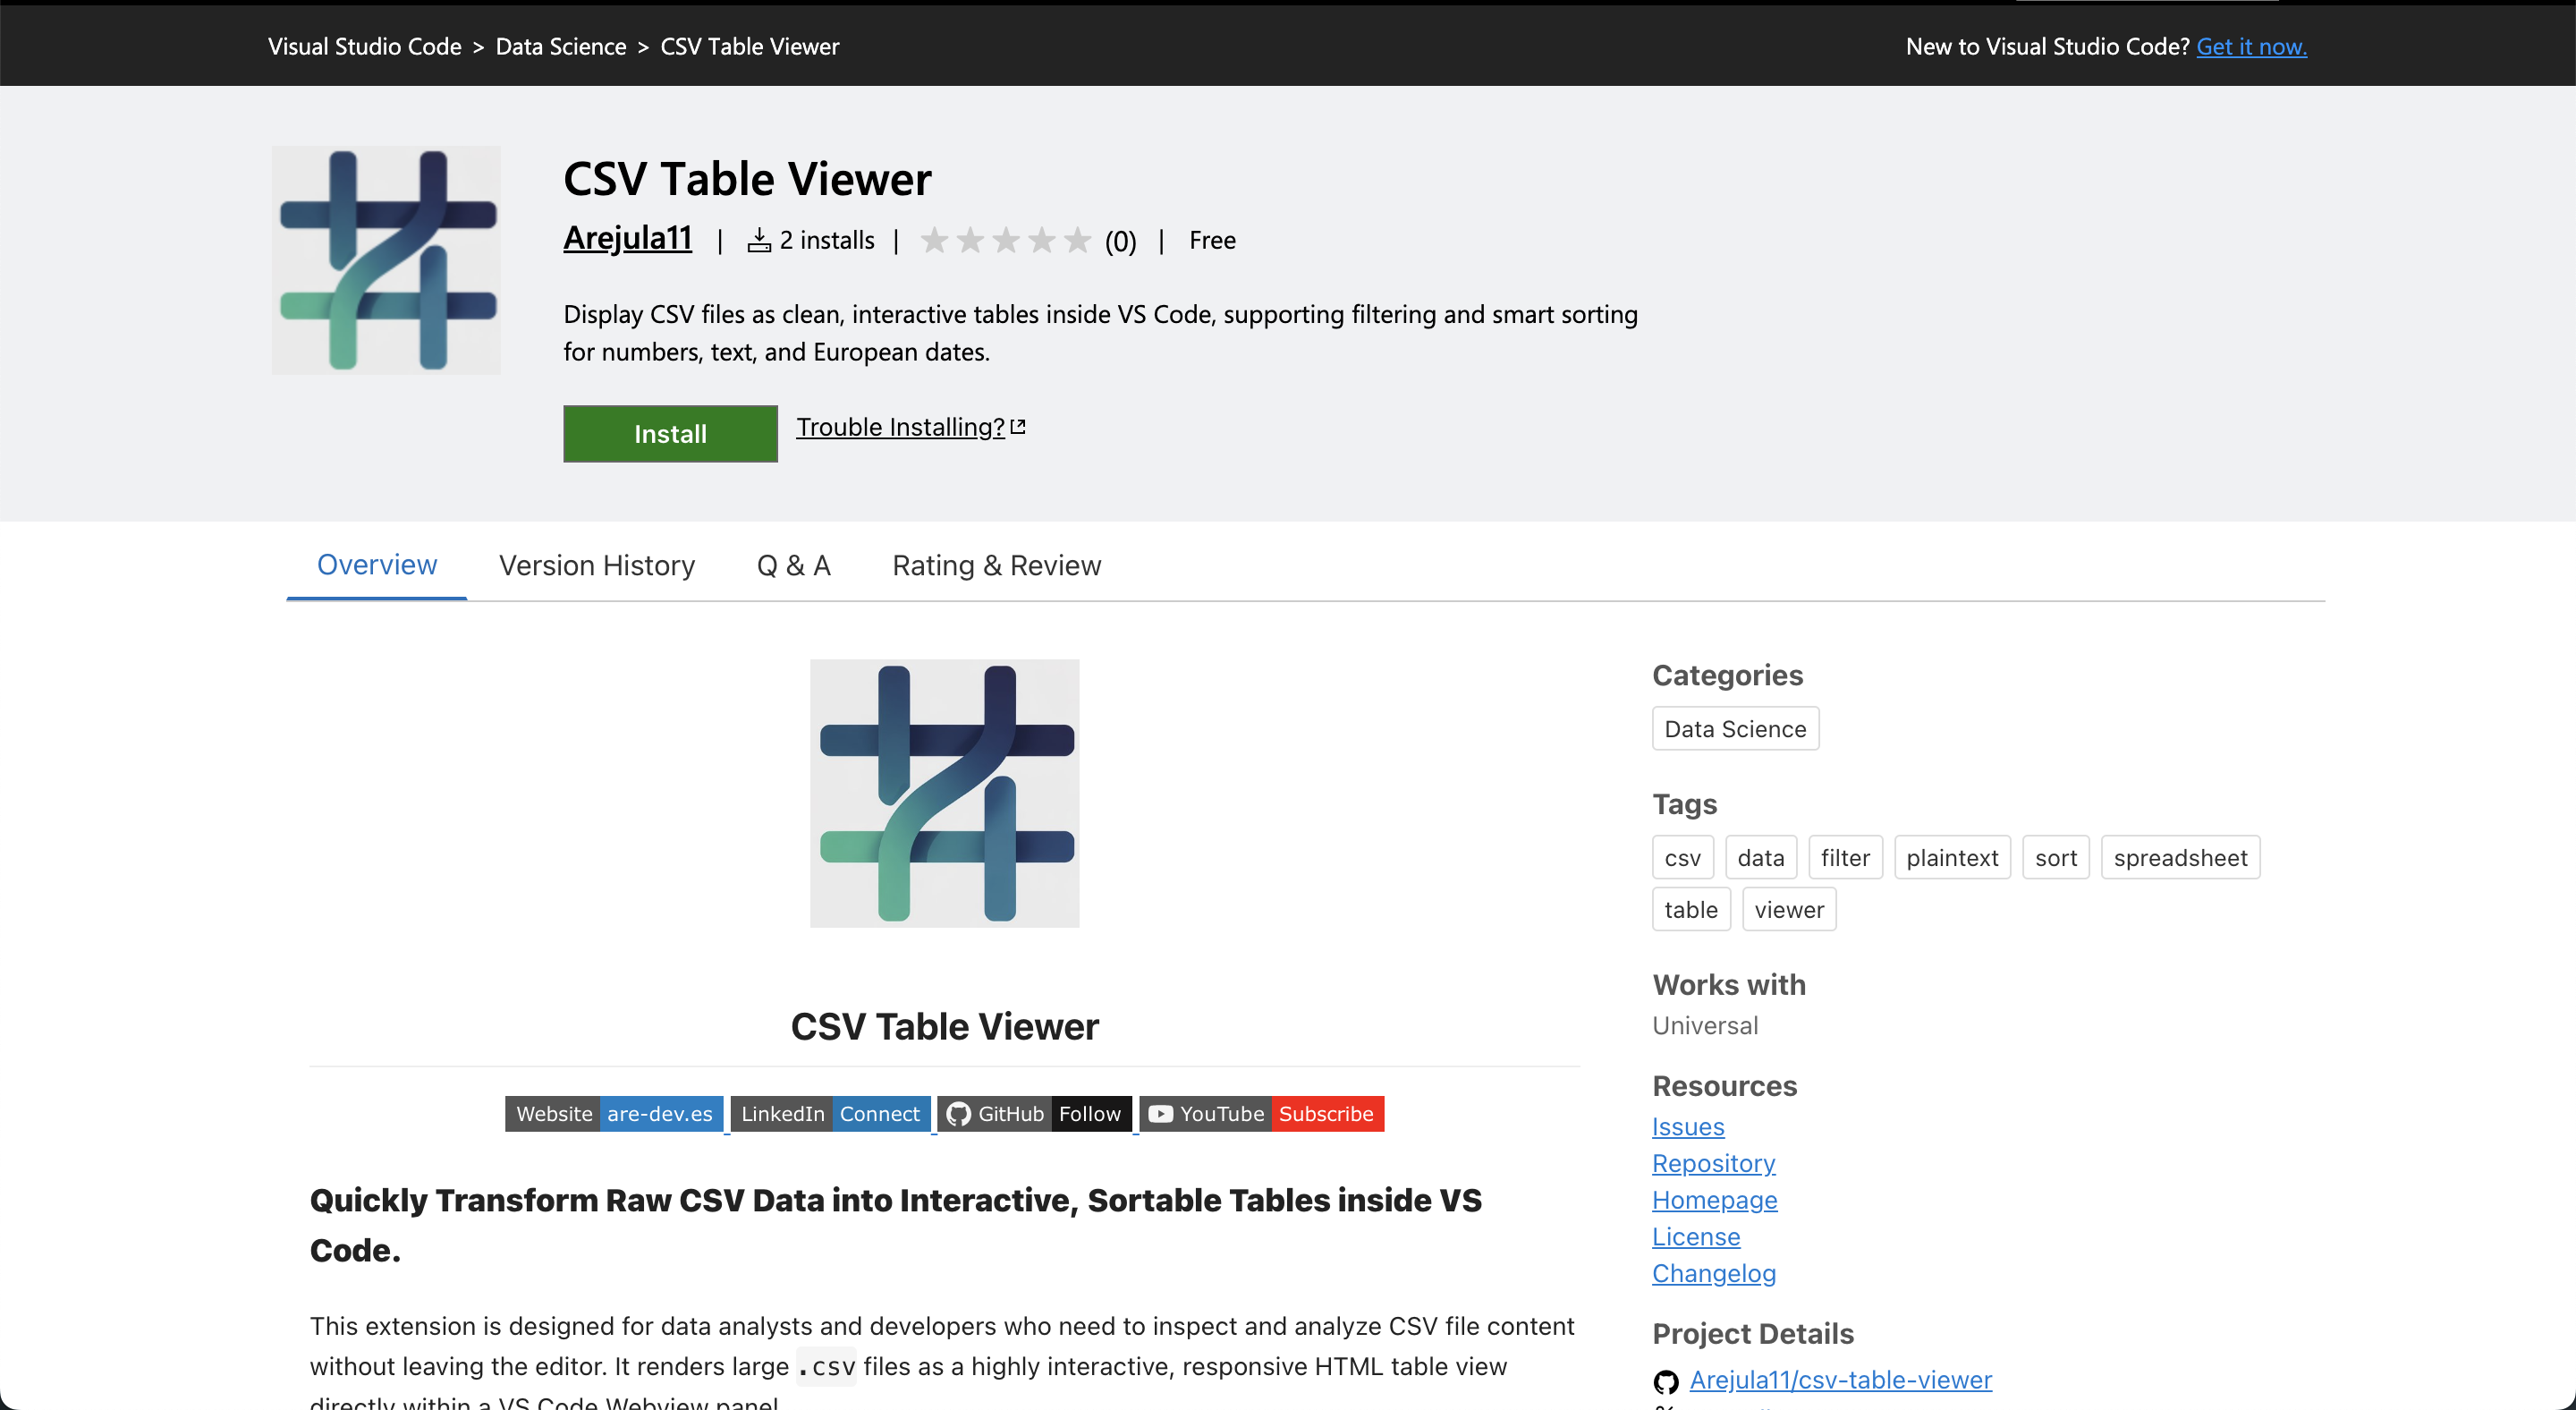
Task: Open the Changelog link
Action: point(1713,1273)
